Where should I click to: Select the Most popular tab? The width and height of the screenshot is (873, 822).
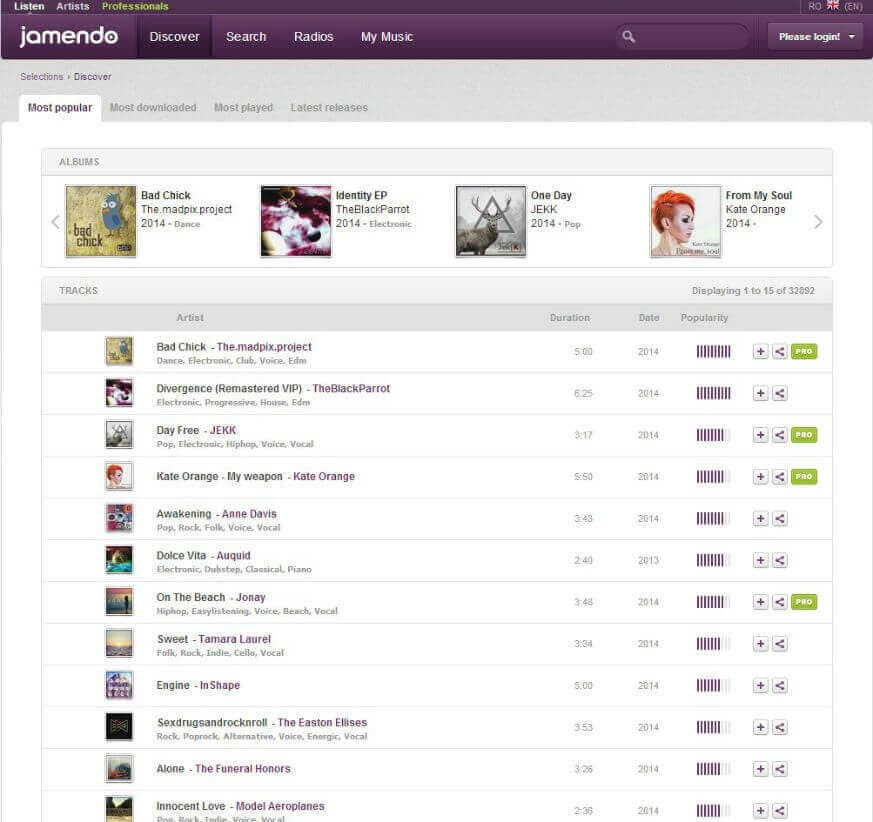point(60,107)
